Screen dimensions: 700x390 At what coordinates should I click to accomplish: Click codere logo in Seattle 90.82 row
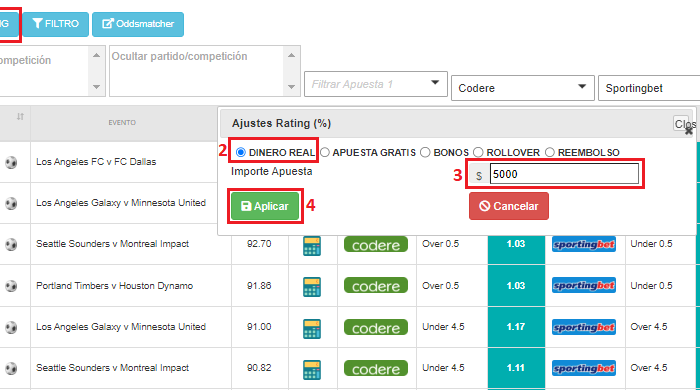point(376,369)
